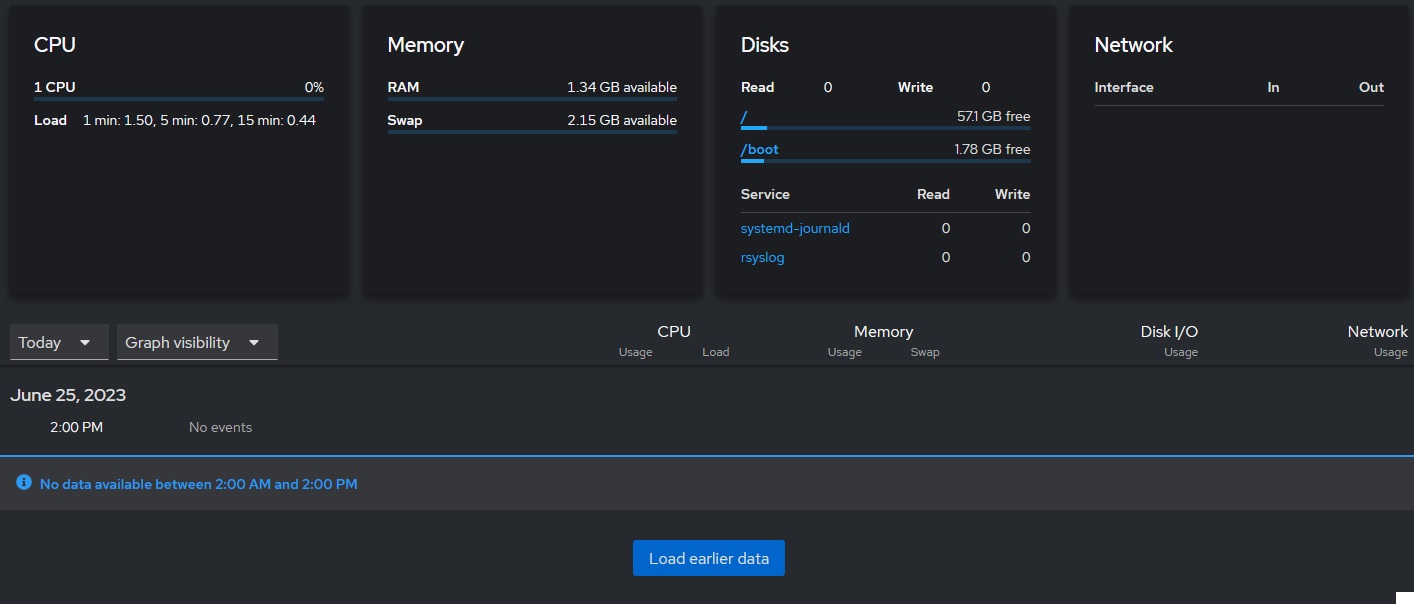Viewport: 1414px width, 604px height.
Task: Click the Load earlier data button
Action: click(708, 558)
